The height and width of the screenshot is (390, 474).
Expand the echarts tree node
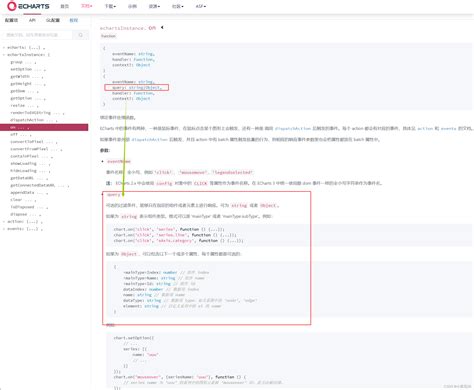pyautogui.click(x=4, y=47)
